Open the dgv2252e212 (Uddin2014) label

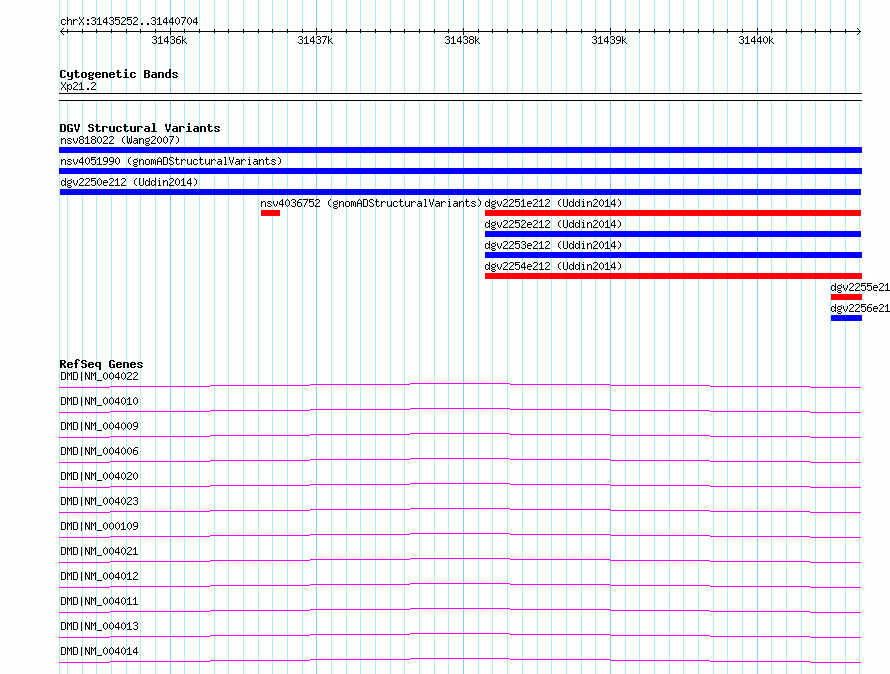[553, 224]
